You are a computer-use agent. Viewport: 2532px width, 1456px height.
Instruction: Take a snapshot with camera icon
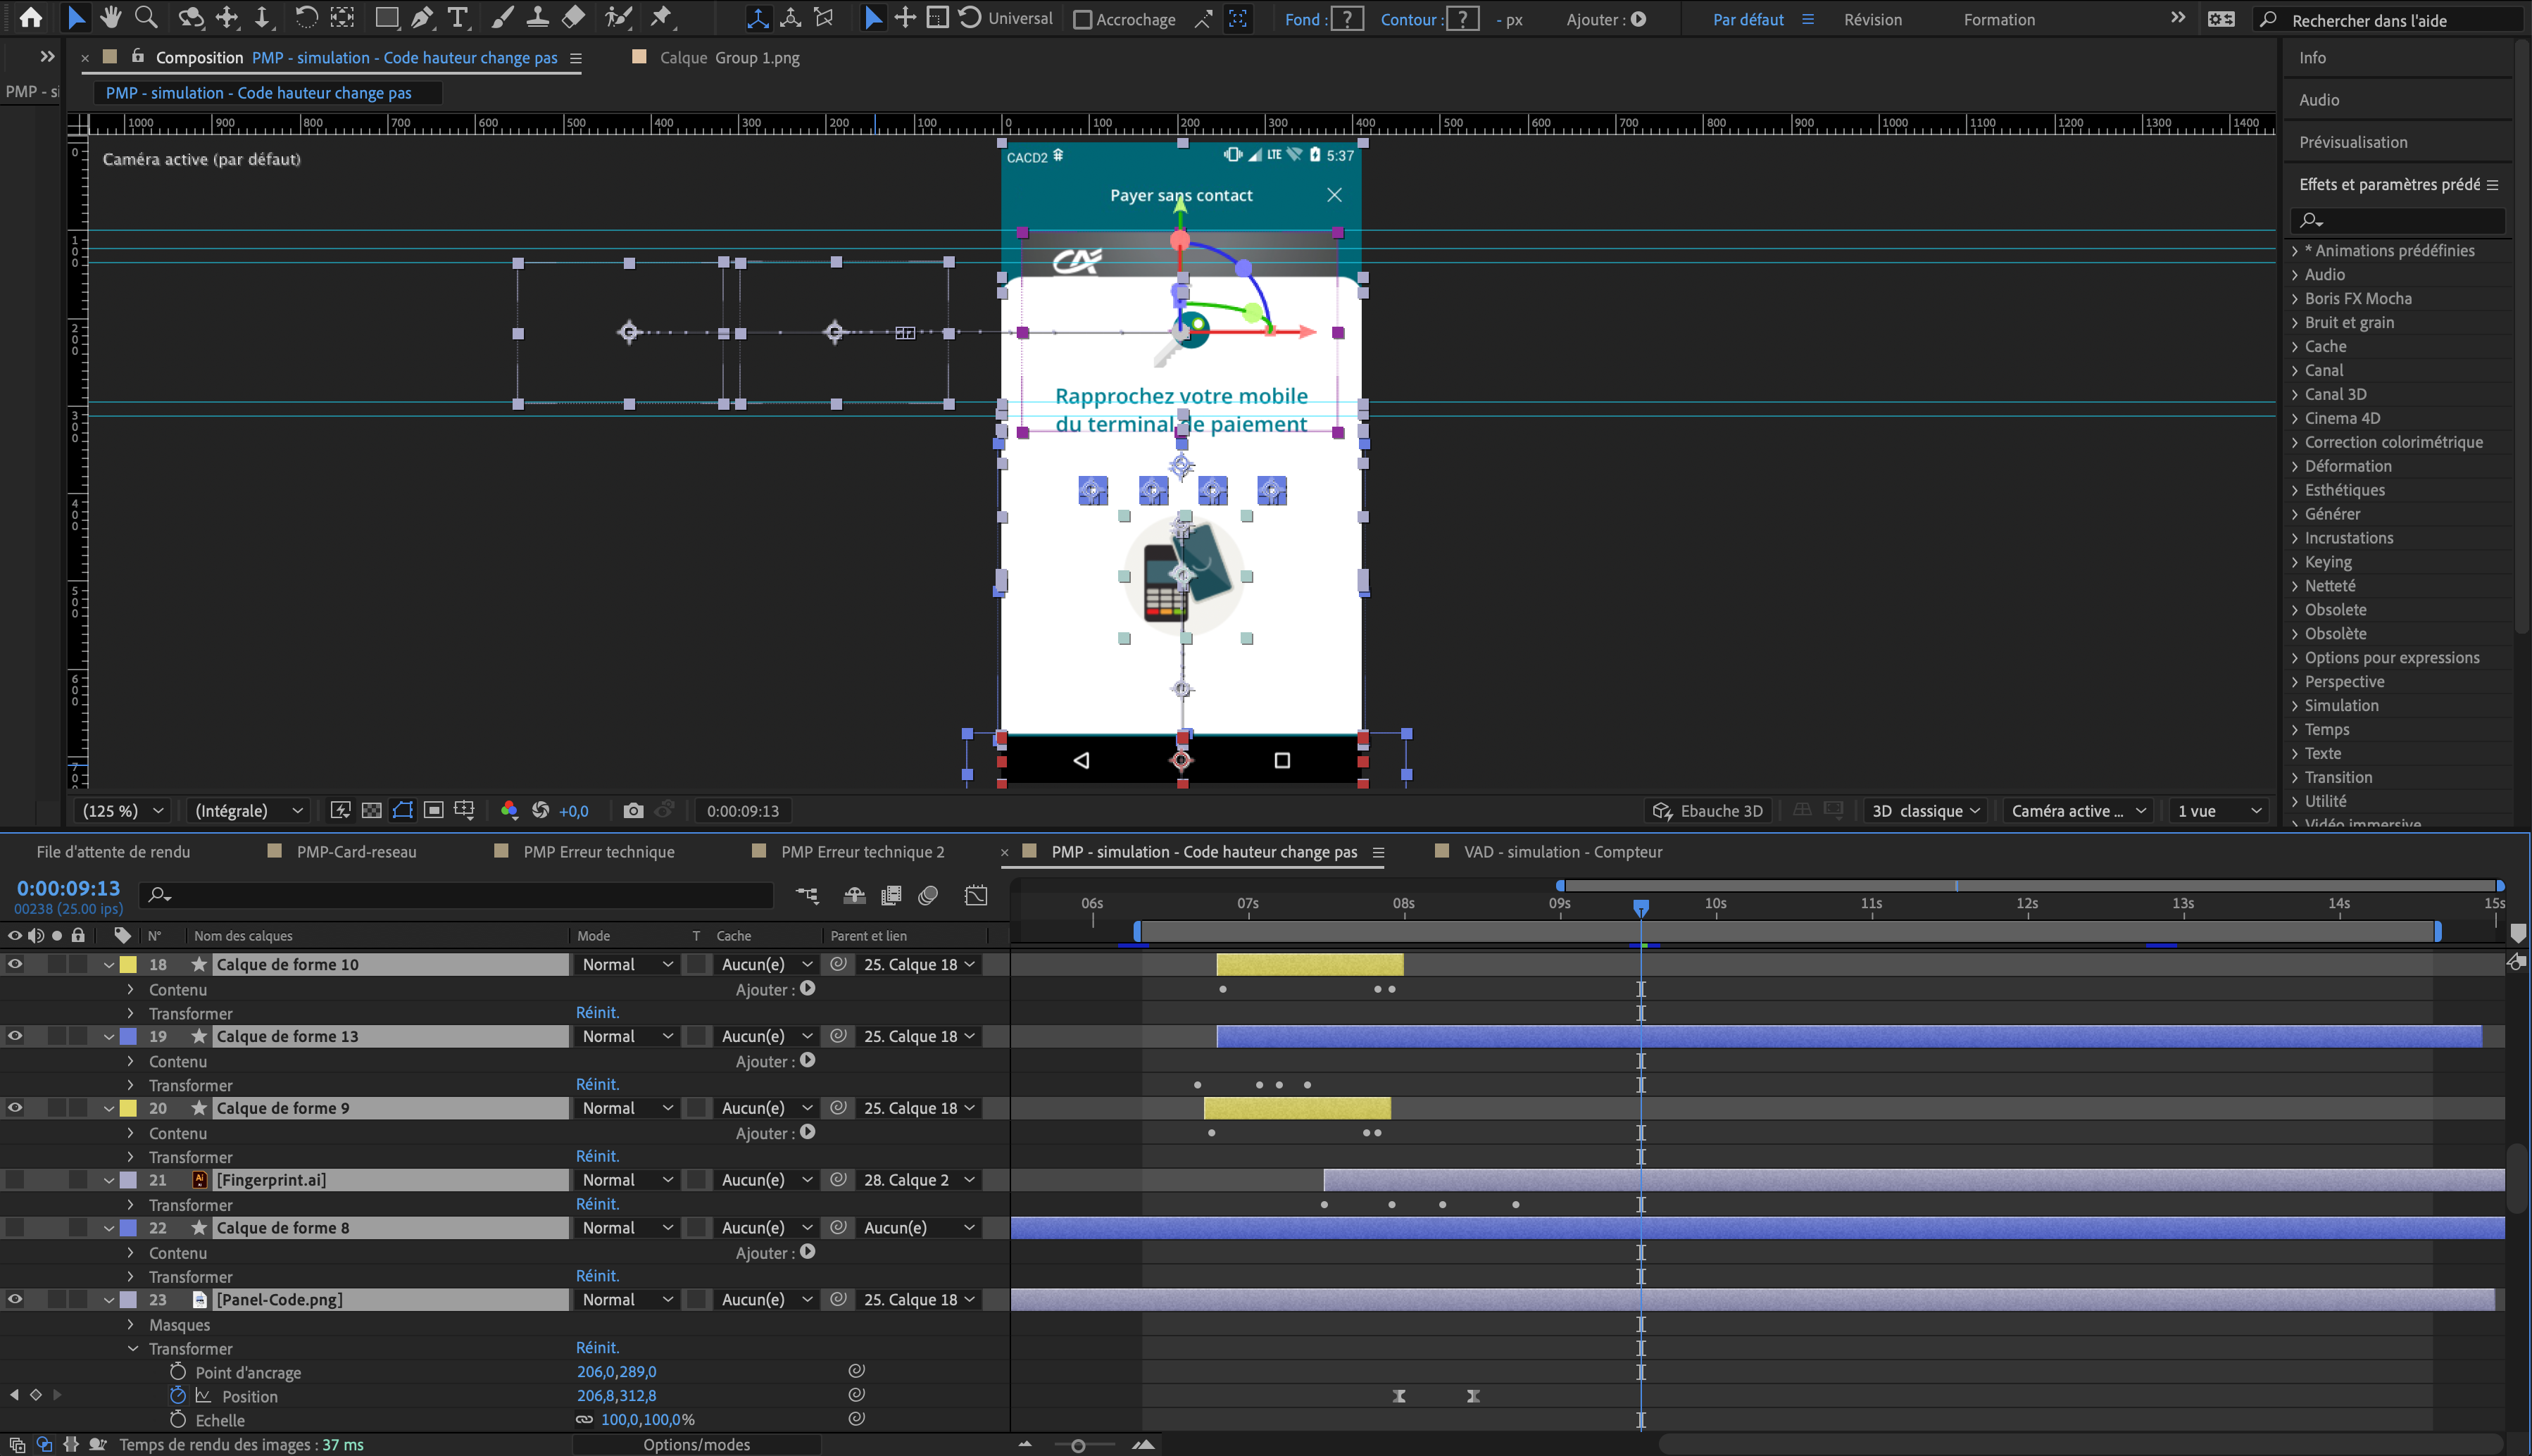(633, 811)
